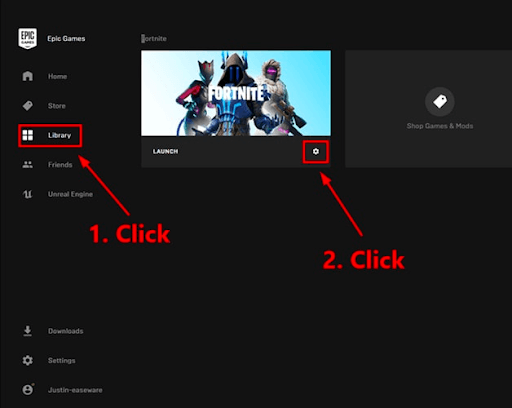Click the Epic Games logo icon
Screen dimensions: 512x408
pyautogui.click(x=27, y=38)
